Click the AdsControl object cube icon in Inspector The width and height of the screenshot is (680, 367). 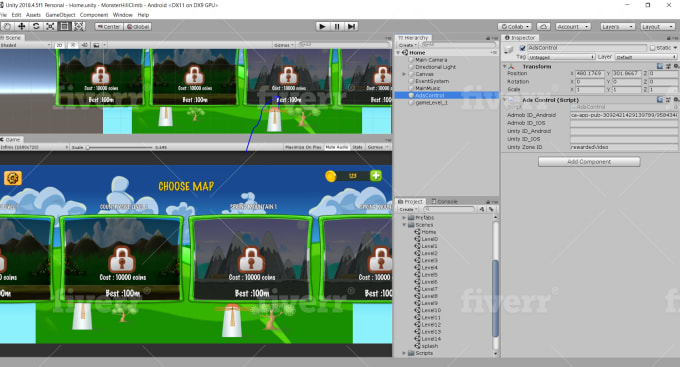509,50
